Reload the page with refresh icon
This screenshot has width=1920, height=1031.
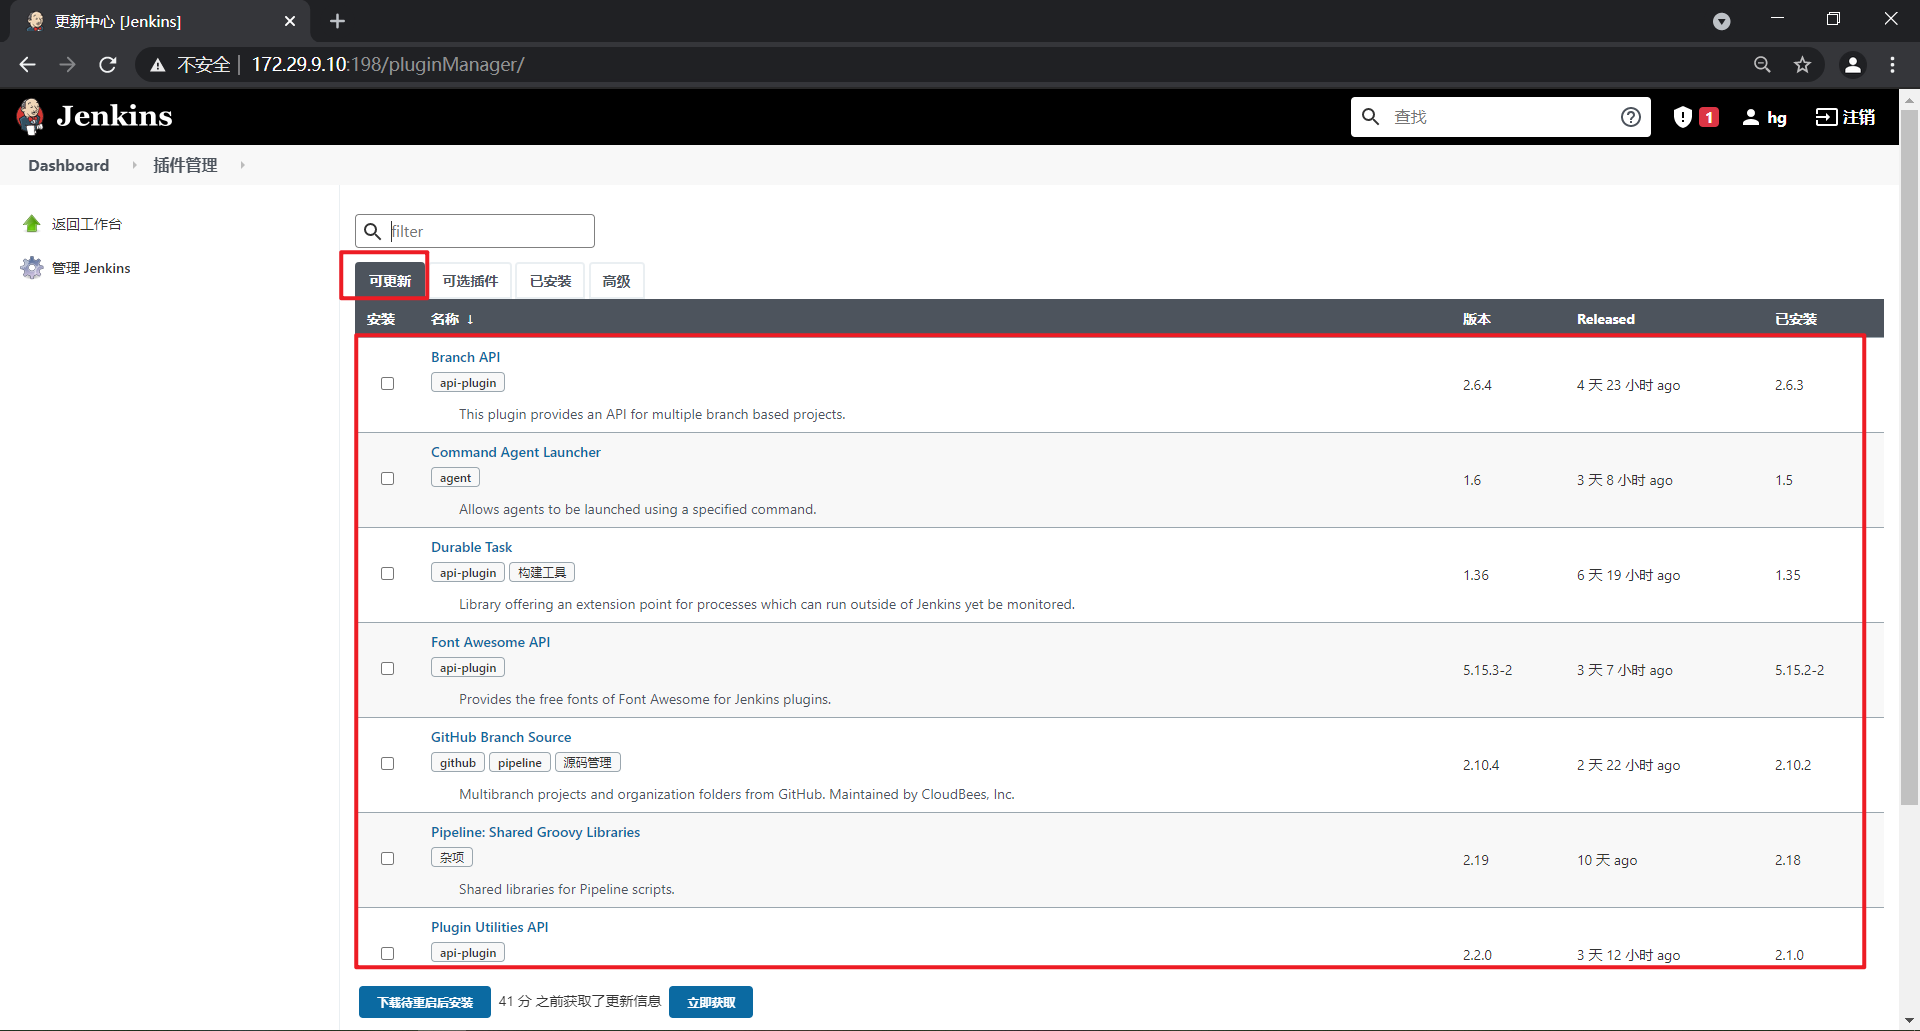tap(108, 64)
